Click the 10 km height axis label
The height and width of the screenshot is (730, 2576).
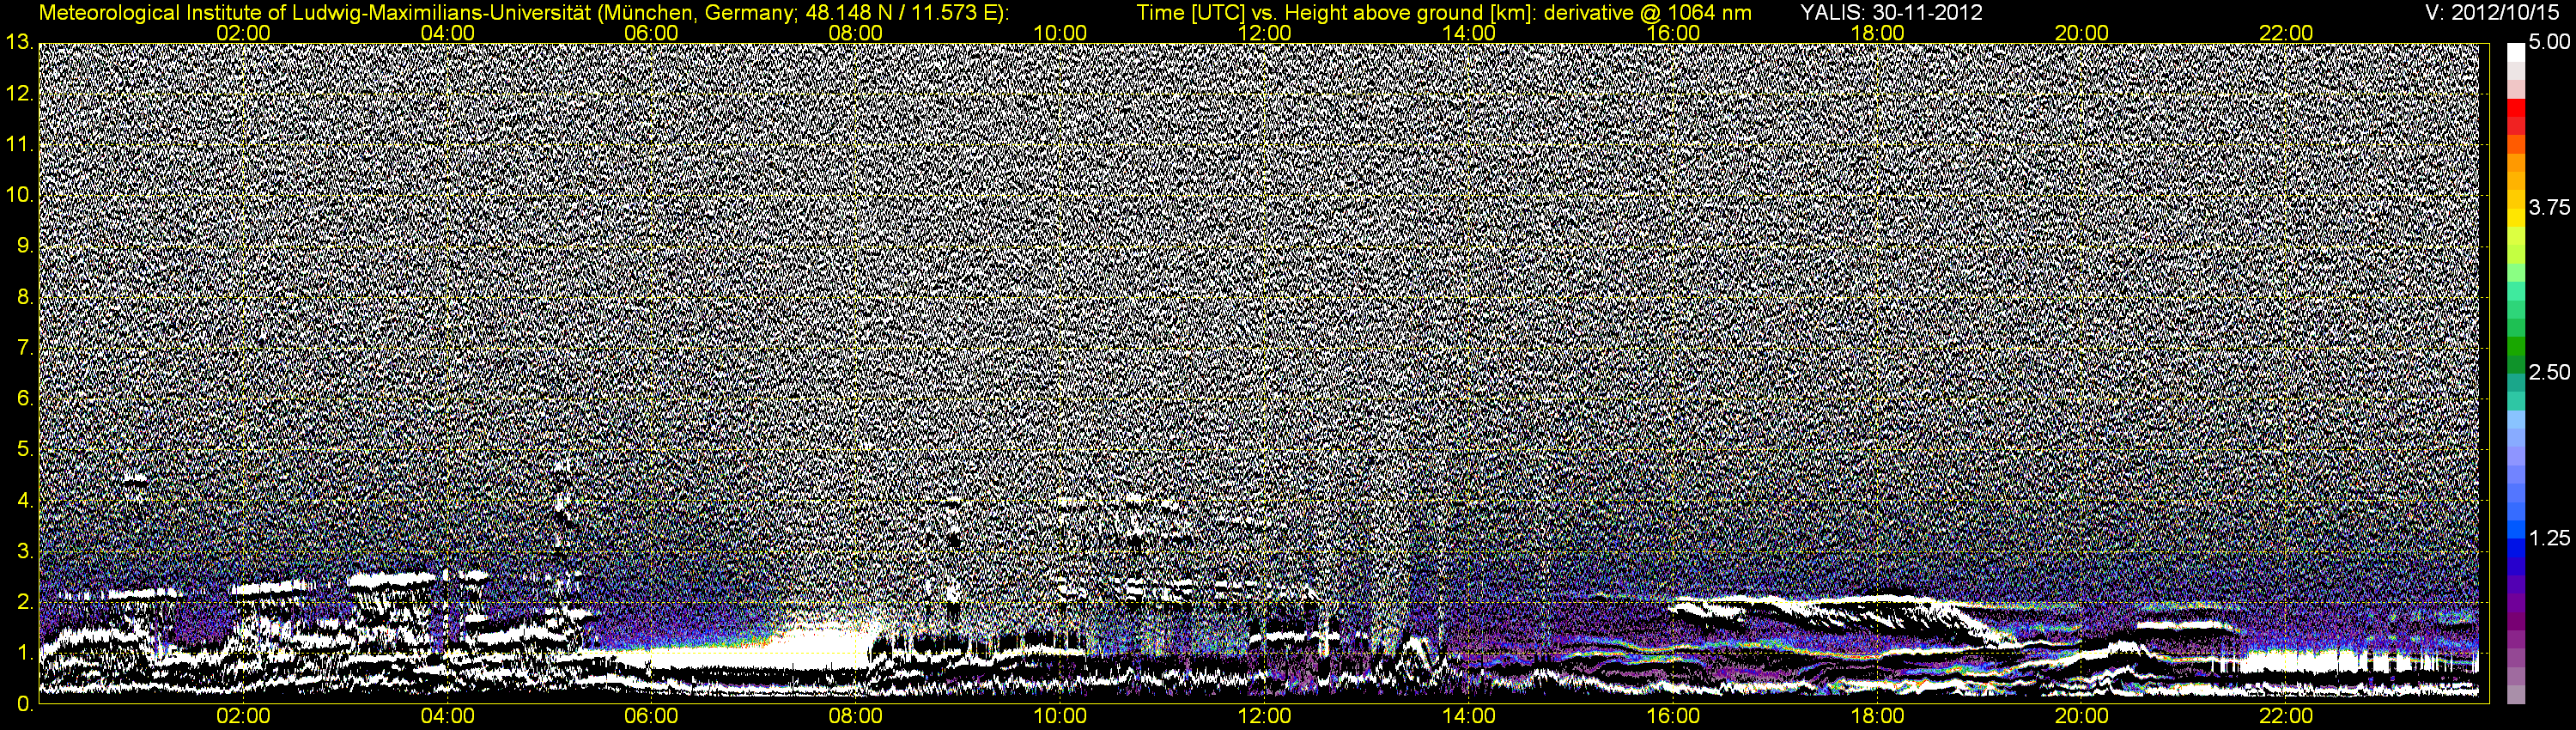click(18, 195)
